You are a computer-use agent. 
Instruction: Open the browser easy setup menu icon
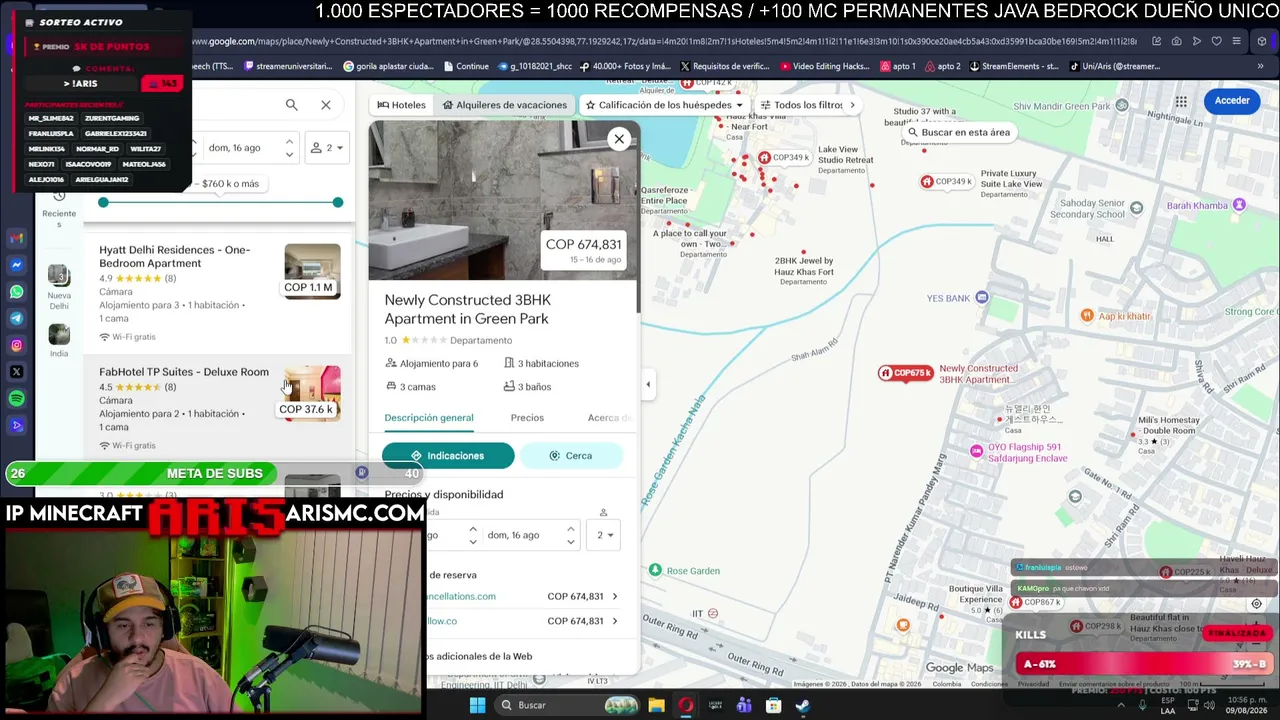(x=1236, y=41)
